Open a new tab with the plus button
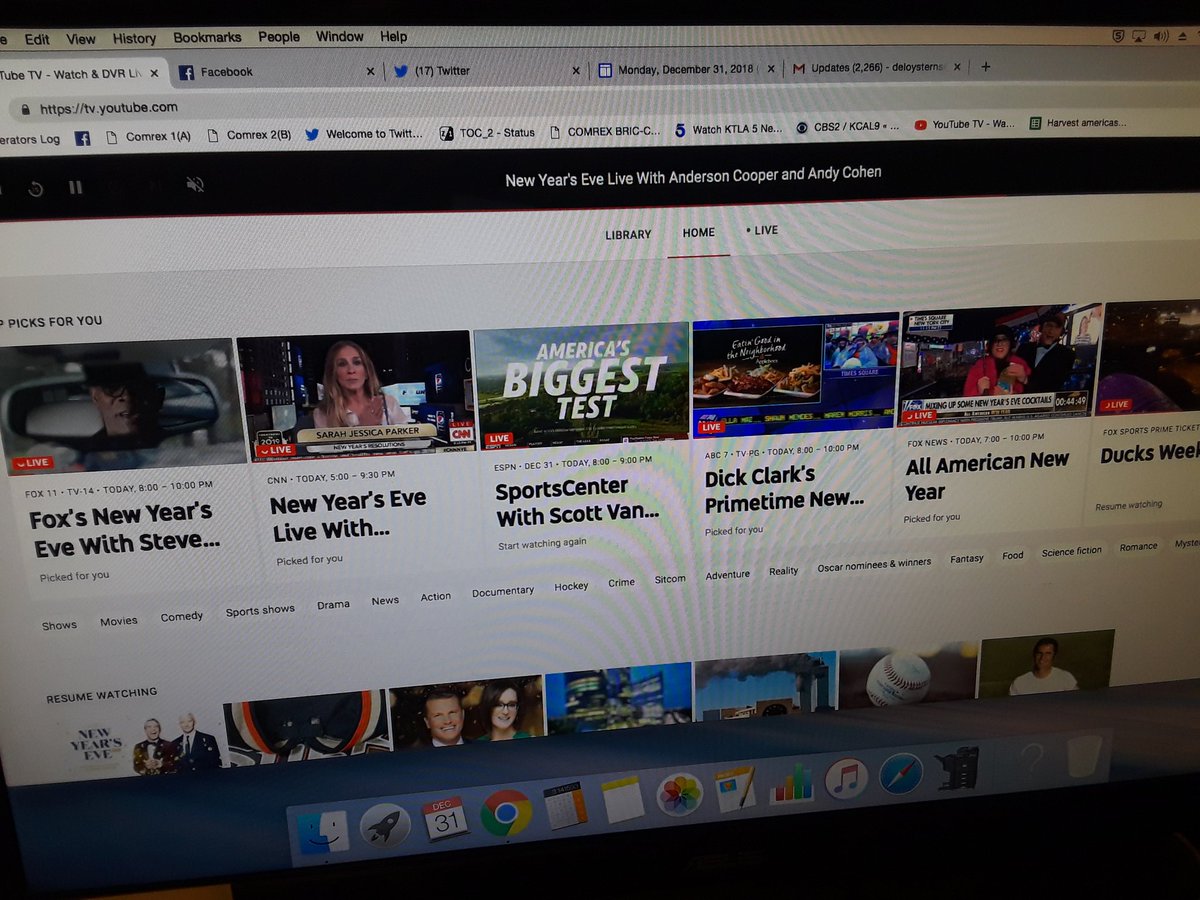 pyautogui.click(x=986, y=66)
